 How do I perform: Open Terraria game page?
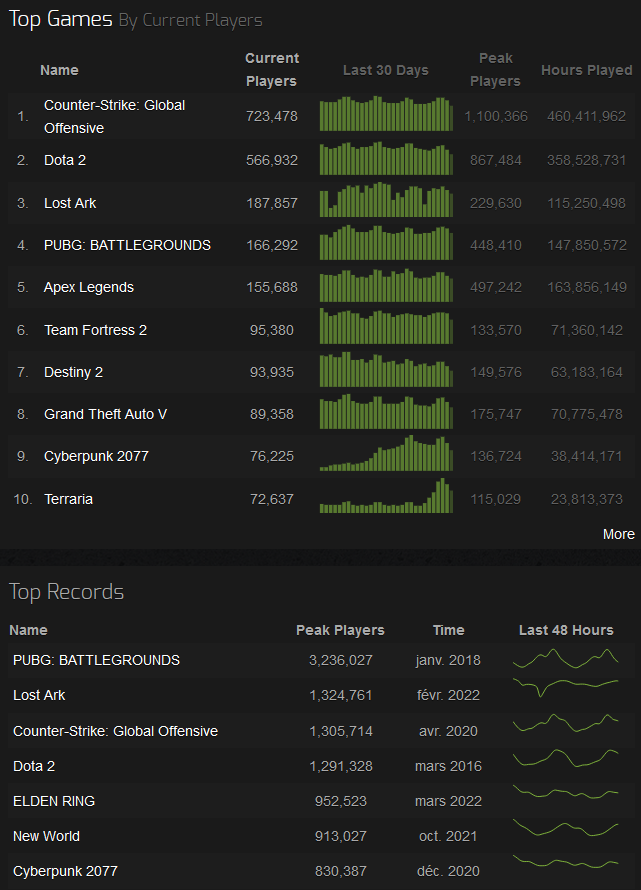(x=68, y=499)
